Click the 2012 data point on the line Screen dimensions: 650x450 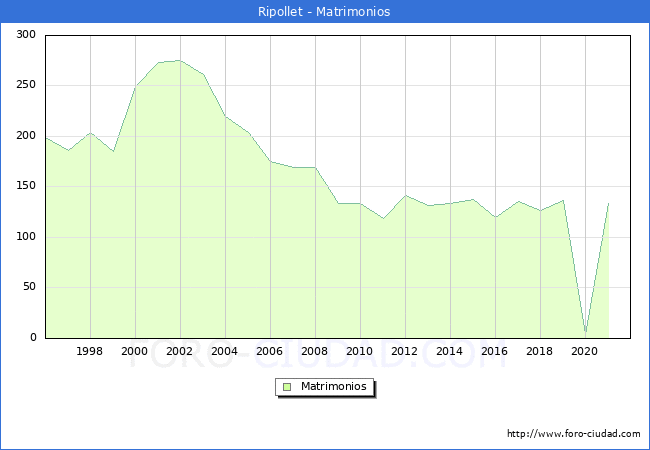point(405,196)
